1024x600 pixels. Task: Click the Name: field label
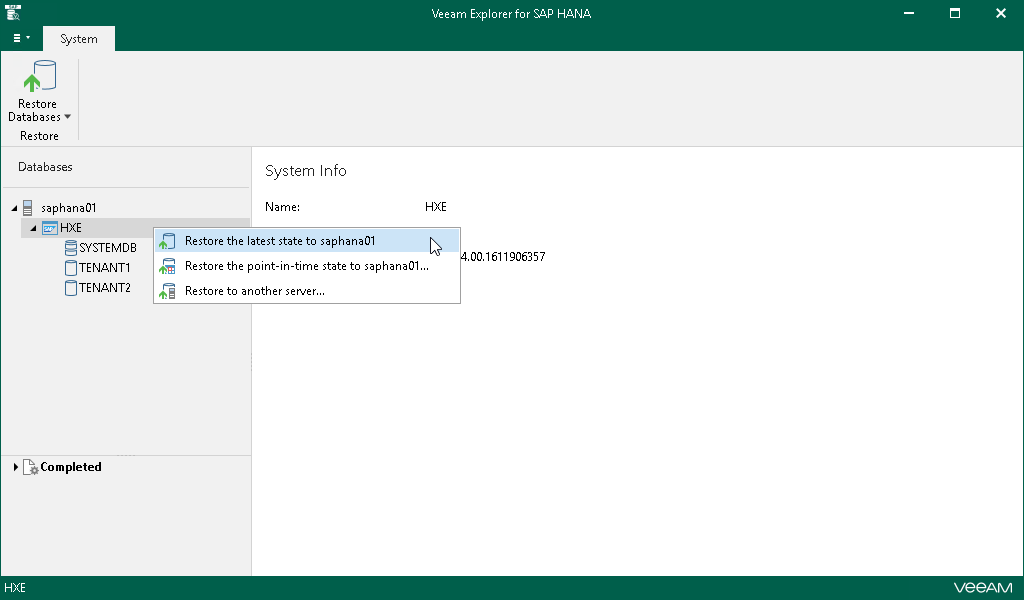[282, 207]
